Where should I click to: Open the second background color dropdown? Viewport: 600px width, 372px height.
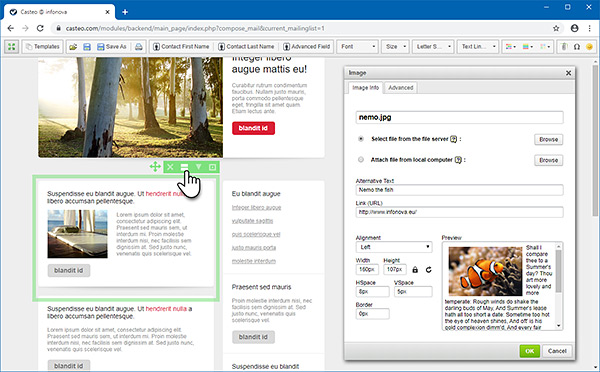(x=528, y=47)
